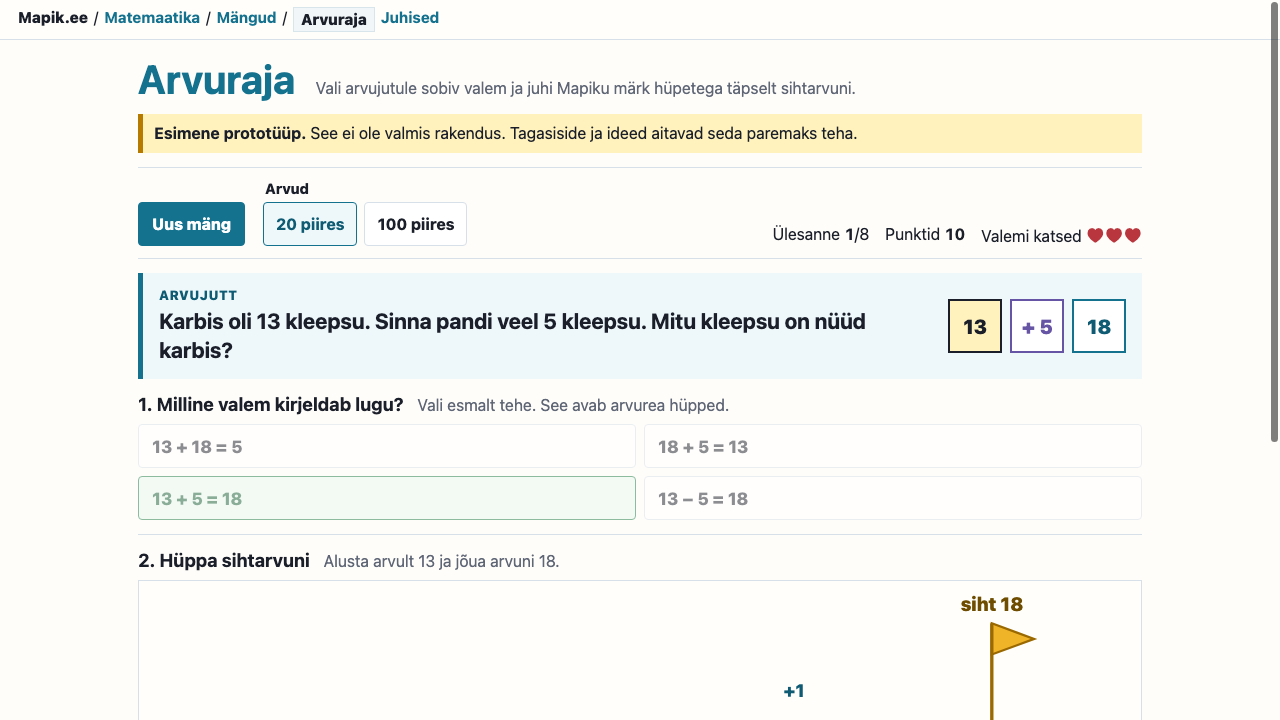Switch to the 100 piires number range
The width and height of the screenshot is (1280, 720).
click(416, 224)
